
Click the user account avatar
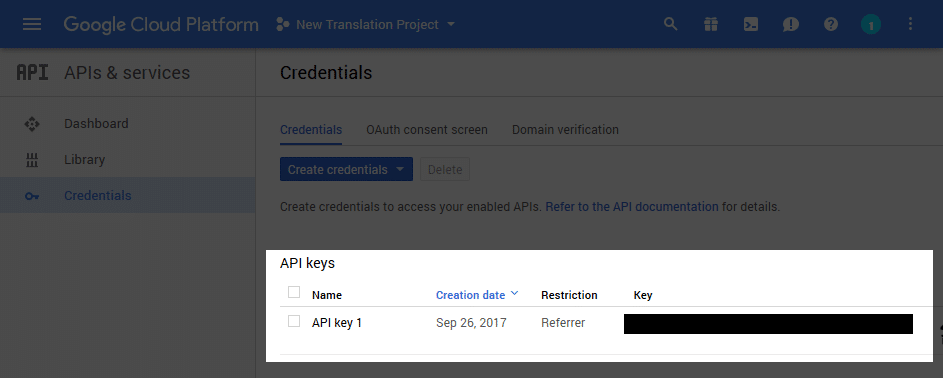[x=870, y=24]
